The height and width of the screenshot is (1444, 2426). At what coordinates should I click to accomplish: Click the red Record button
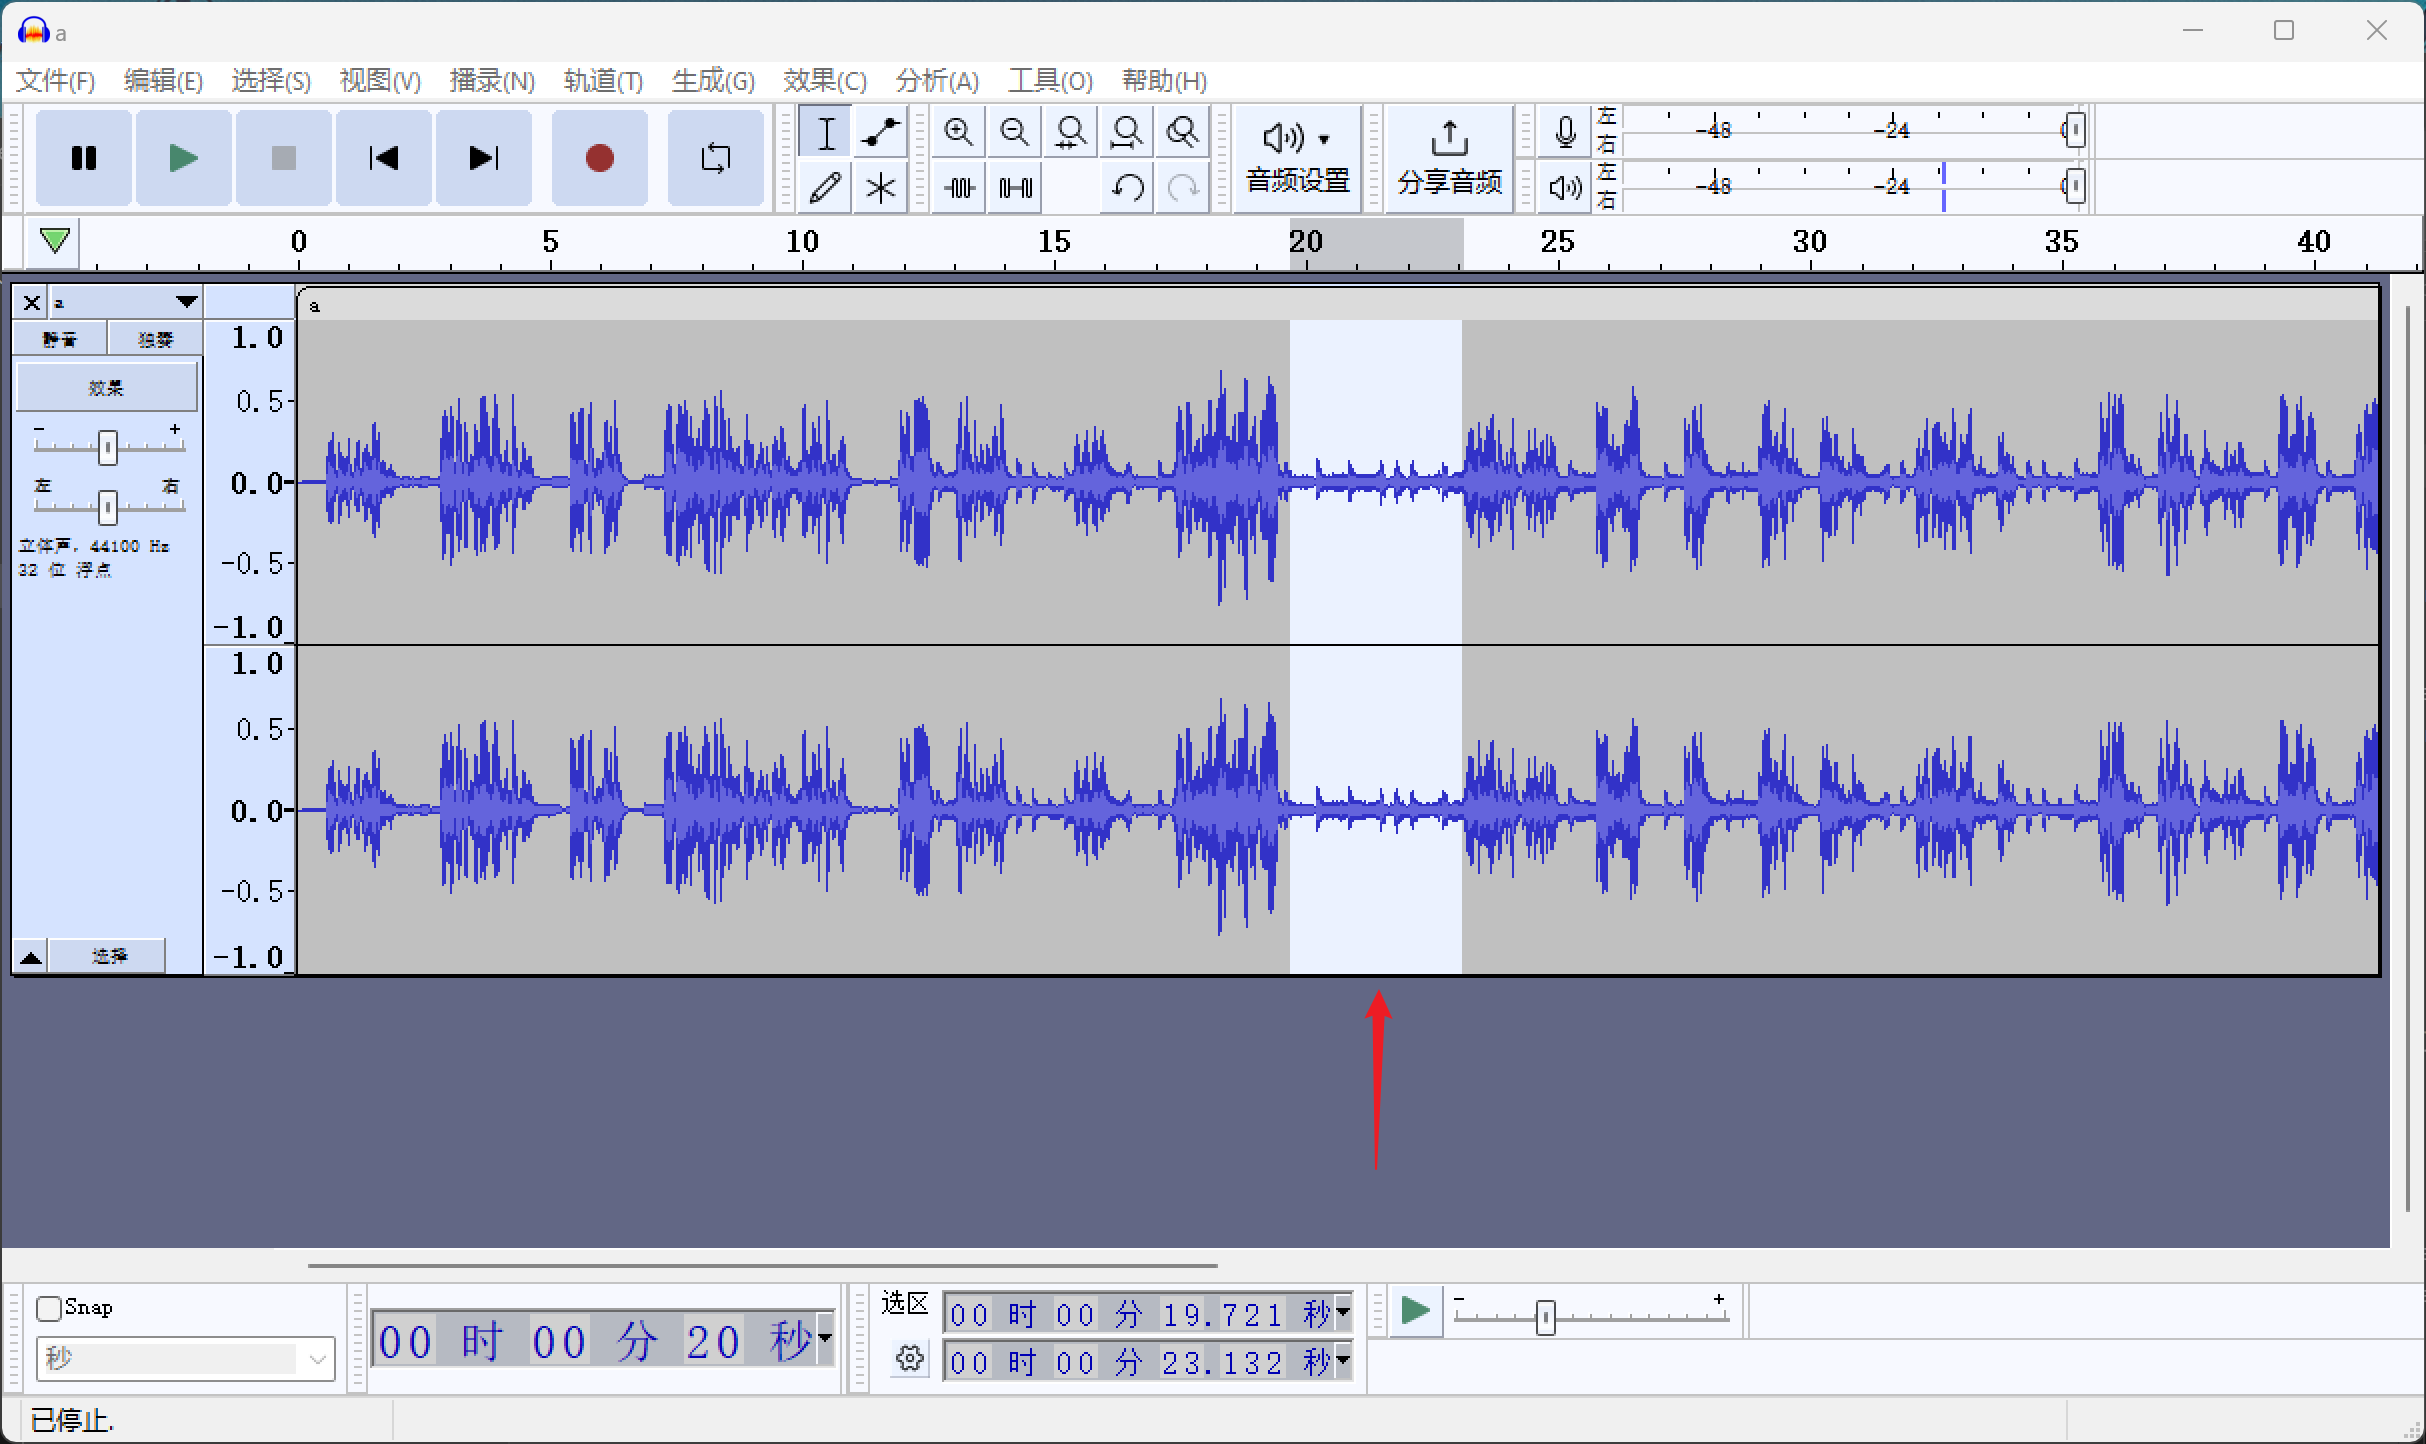coord(600,158)
